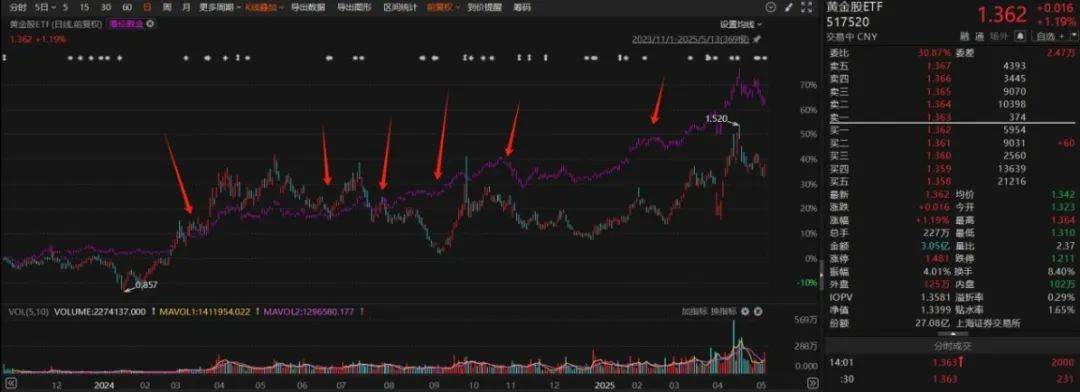Viewport: 1080px width, 392px height.
Task: Close the VOL indicator panel
Action: click(x=758, y=311)
